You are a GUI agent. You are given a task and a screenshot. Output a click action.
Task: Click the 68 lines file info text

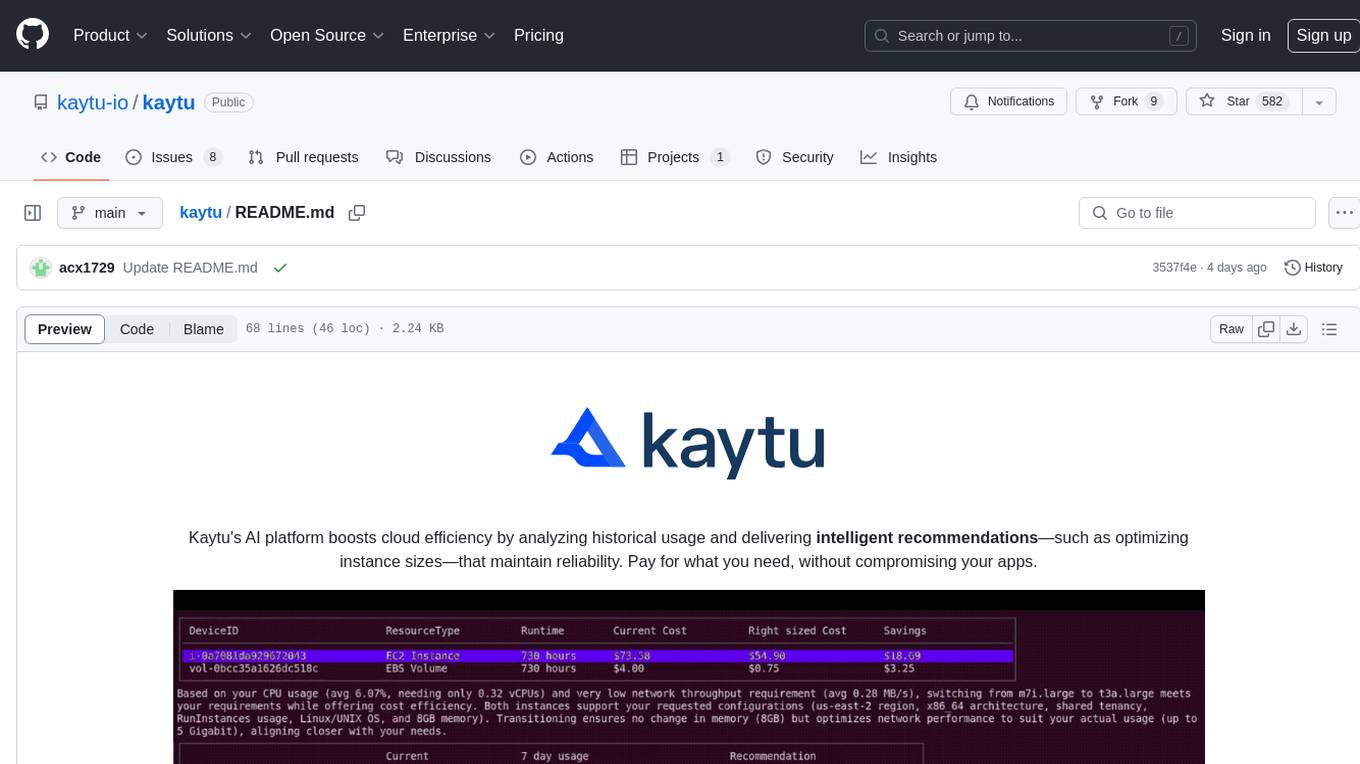[344, 329]
